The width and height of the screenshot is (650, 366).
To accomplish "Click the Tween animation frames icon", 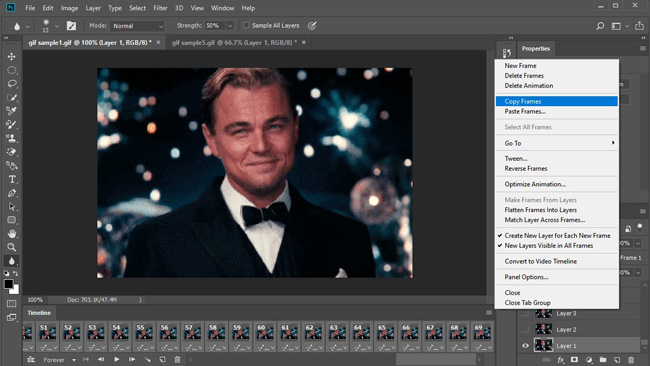I will tap(147, 359).
